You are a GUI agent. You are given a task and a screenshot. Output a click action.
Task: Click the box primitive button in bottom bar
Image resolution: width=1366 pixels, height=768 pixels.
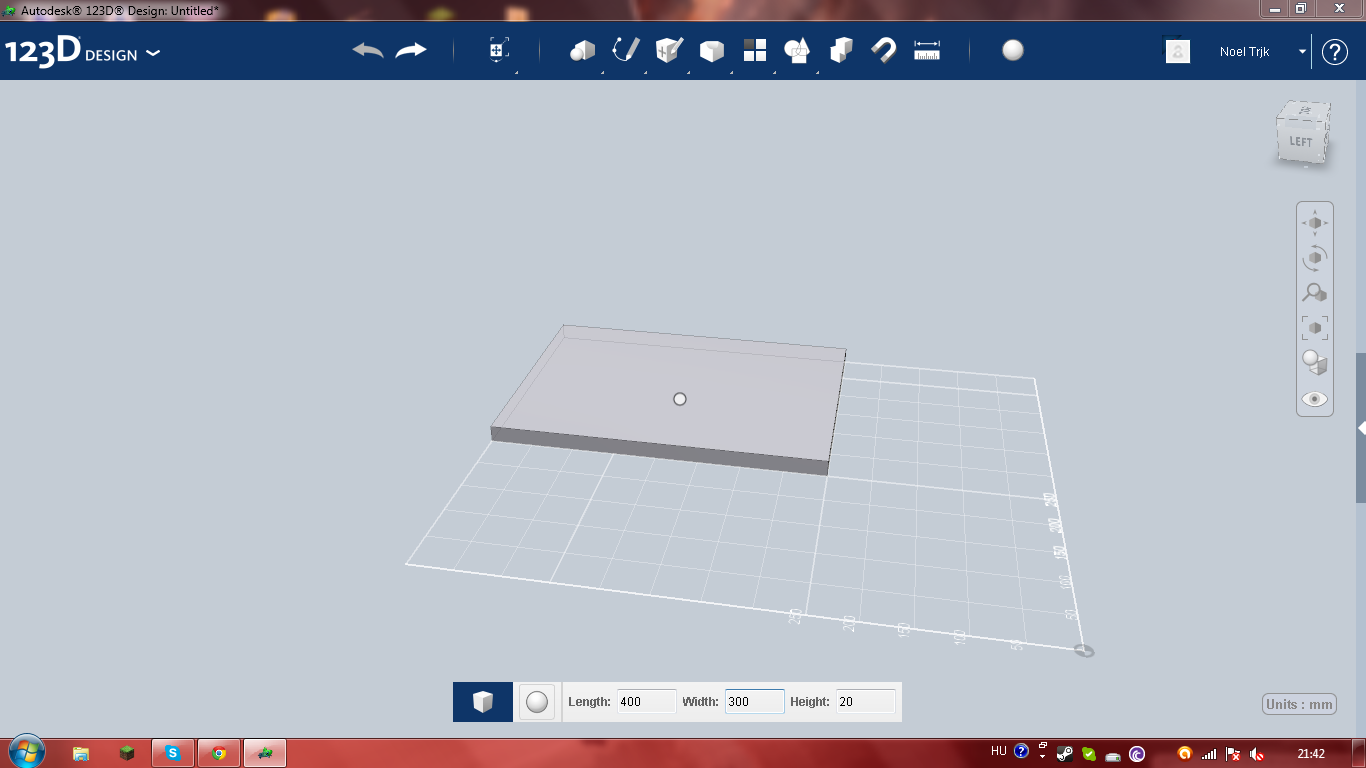coord(483,702)
